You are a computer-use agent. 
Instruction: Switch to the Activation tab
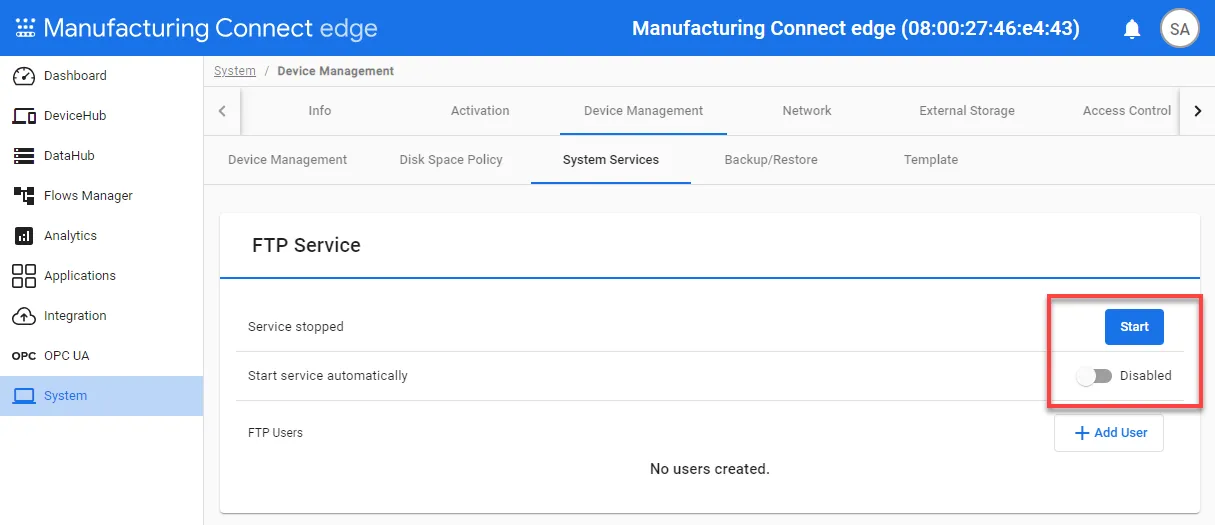480,111
